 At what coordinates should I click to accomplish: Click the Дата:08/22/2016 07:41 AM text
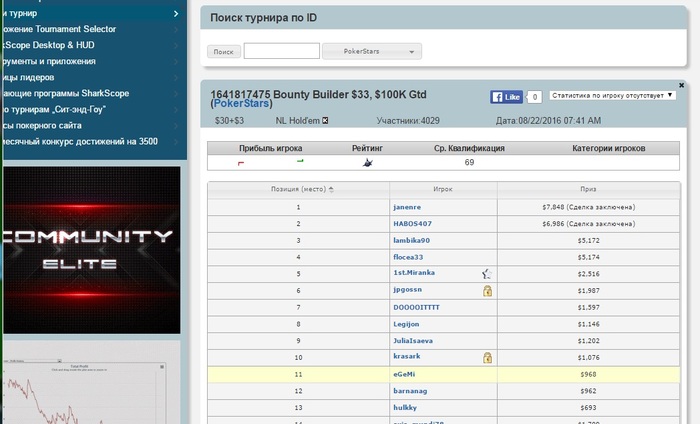[x=548, y=121]
